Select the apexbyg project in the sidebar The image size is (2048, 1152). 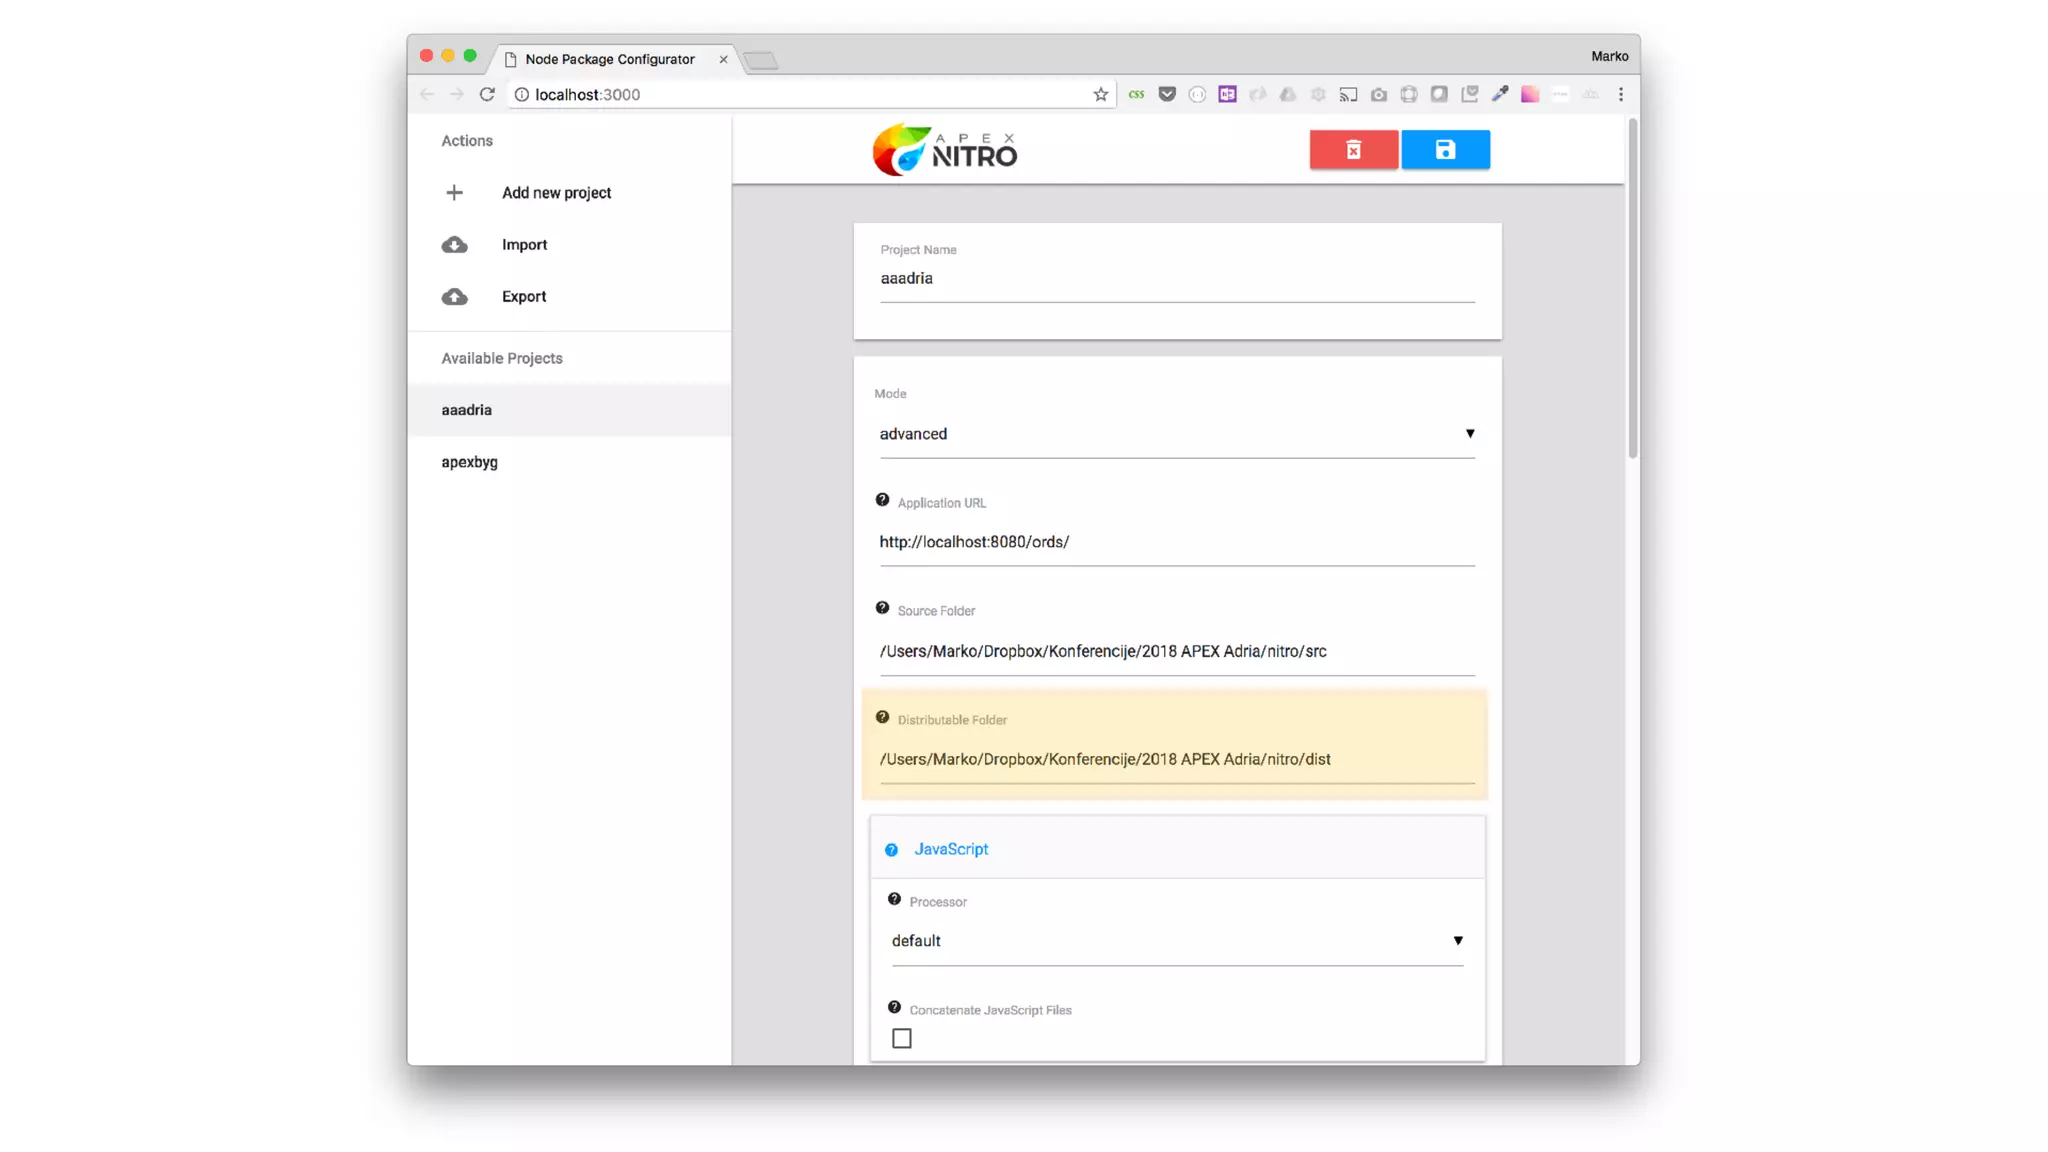470,462
